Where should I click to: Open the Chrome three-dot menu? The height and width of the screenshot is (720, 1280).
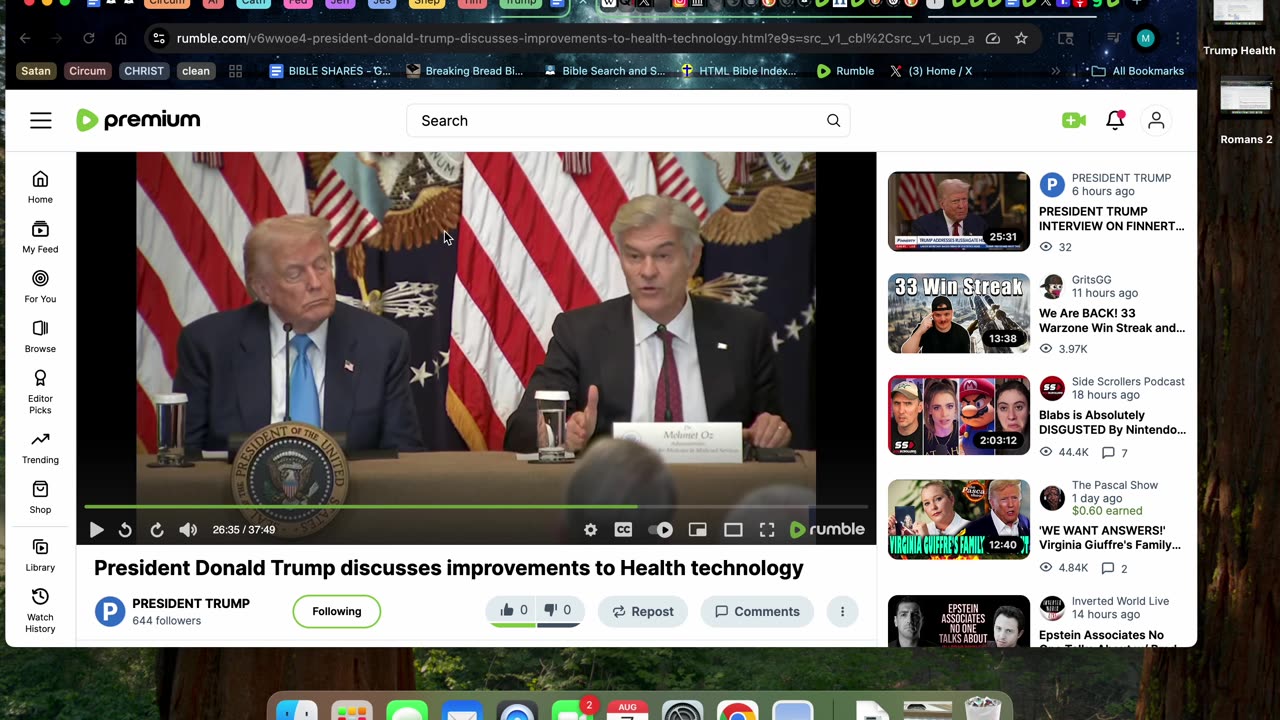tap(1178, 39)
